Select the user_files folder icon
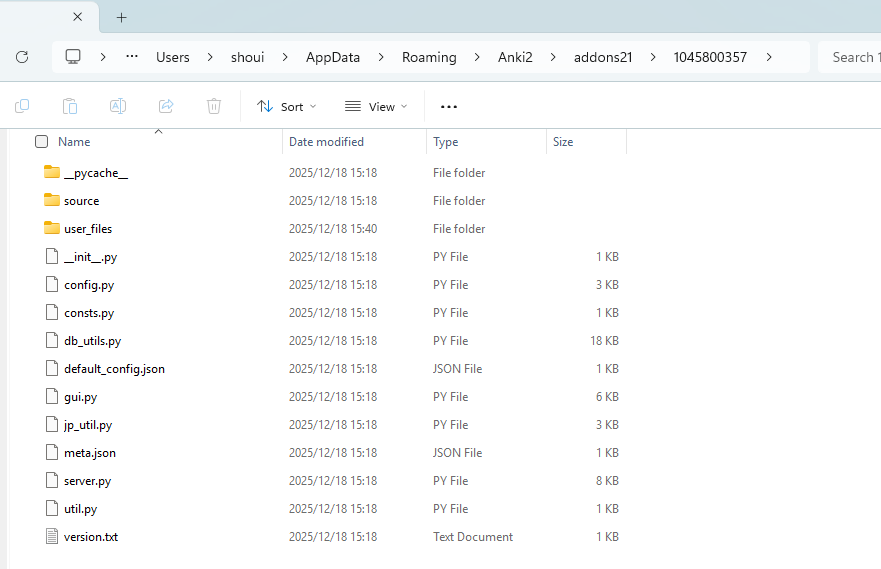 point(52,228)
